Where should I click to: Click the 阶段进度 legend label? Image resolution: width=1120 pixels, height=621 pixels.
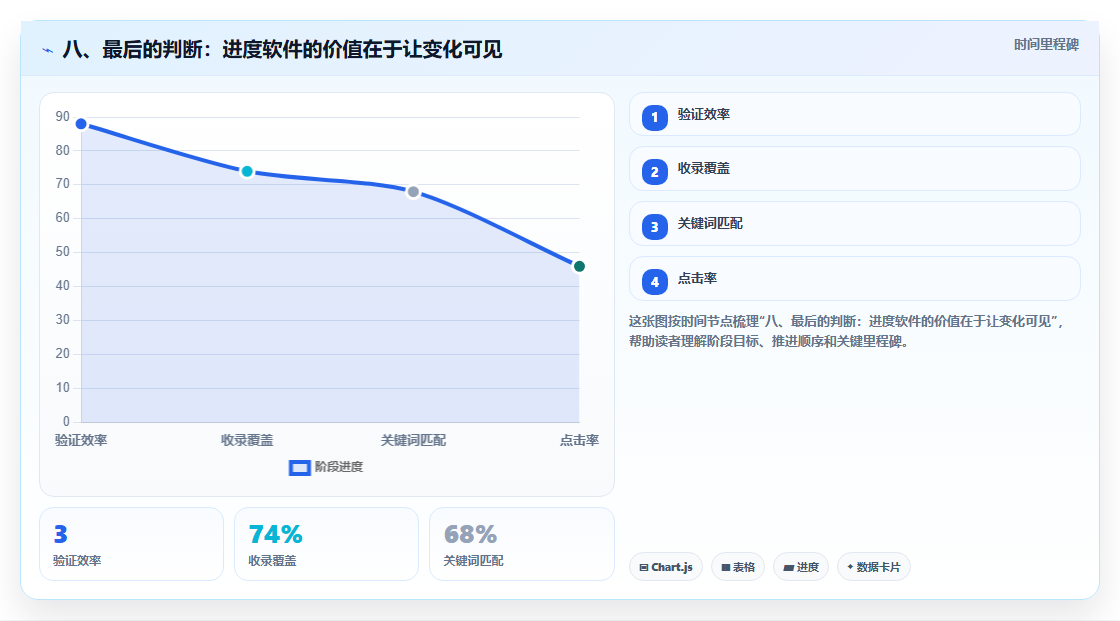(x=339, y=467)
